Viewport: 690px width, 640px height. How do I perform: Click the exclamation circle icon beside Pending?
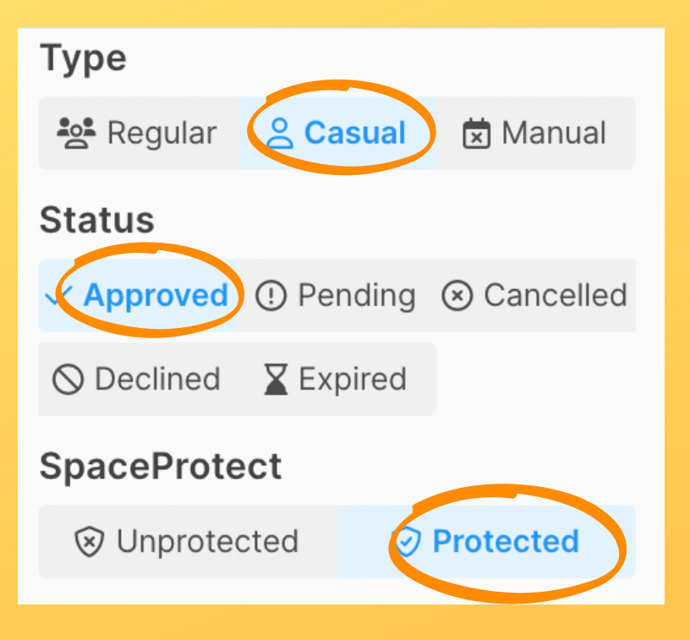(x=271, y=295)
